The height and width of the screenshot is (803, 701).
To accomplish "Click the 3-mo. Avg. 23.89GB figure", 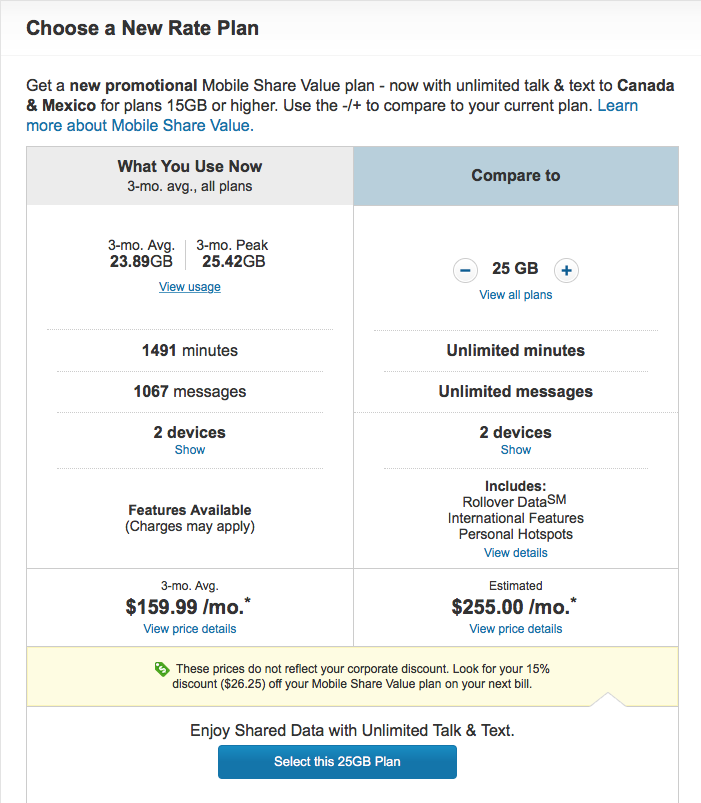I will [x=141, y=262].
